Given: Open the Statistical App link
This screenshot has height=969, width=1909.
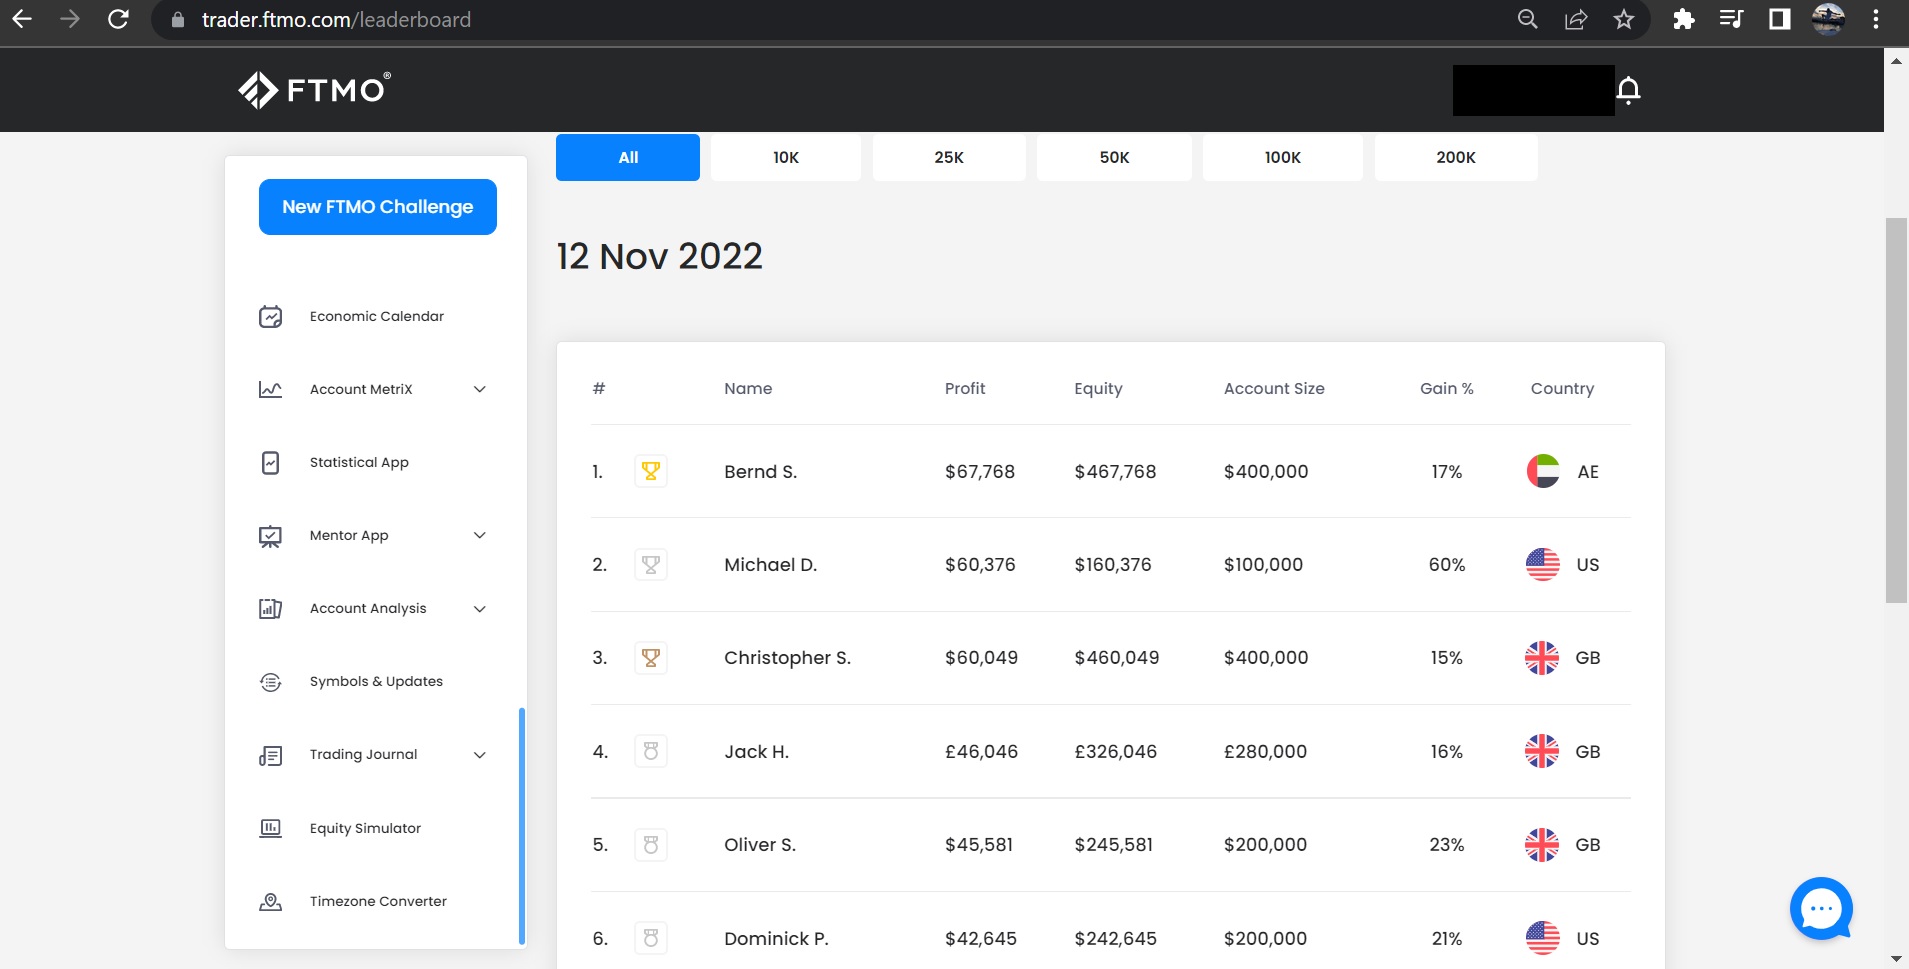Looking at the screenshot, I should (359, 463).
